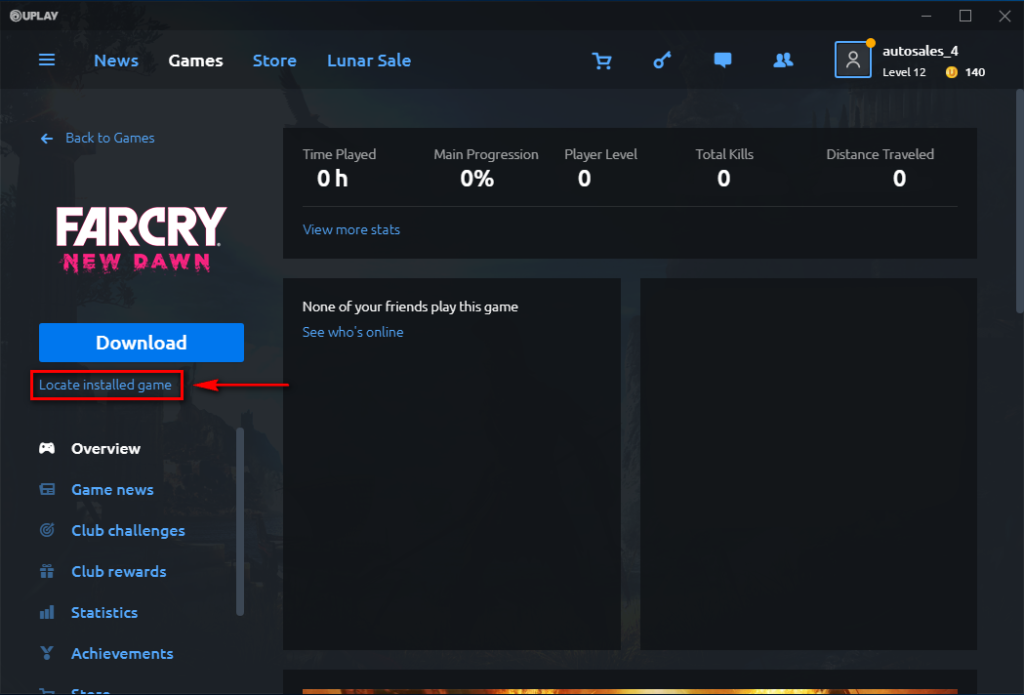Click the Statistics bar chart icon
Viewport: 1024px width, 695px height.
[x=47, y=612]
